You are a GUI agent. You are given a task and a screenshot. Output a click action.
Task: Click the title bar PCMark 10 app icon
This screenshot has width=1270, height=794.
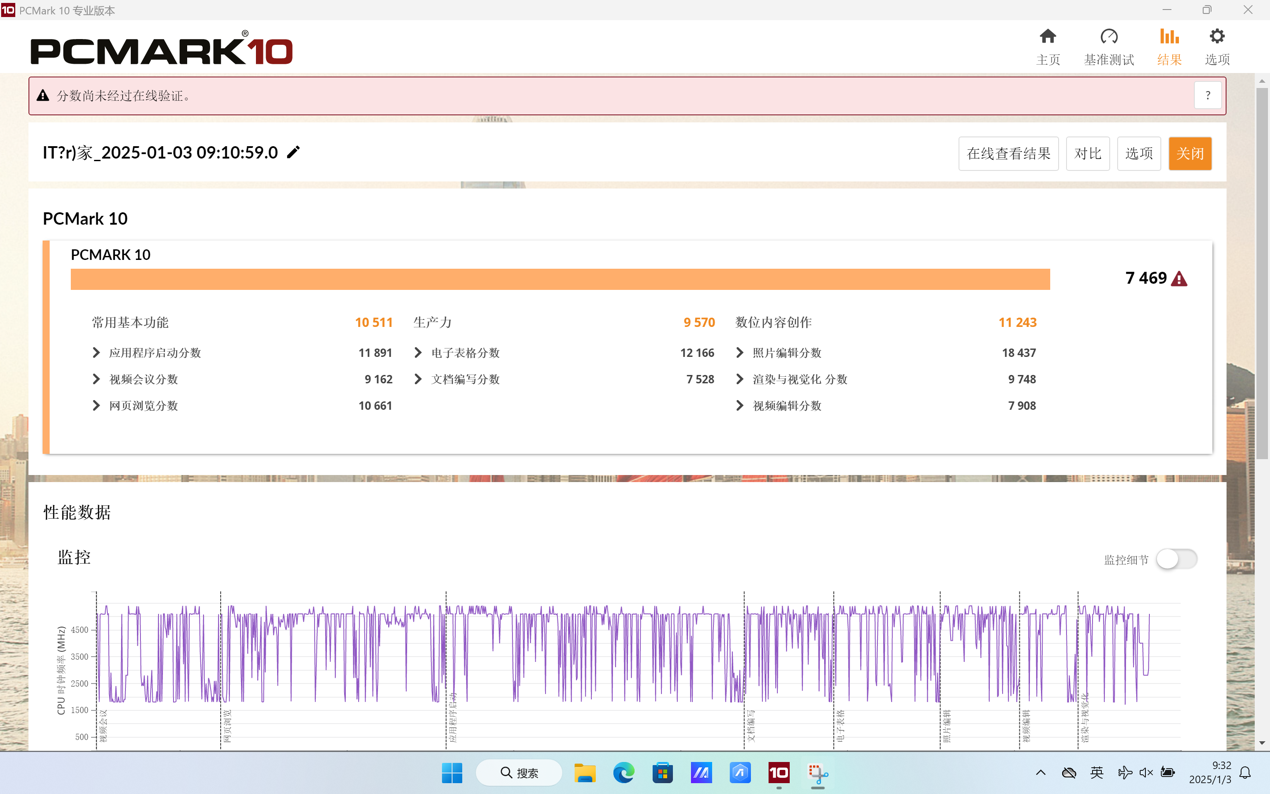[8, 10]
